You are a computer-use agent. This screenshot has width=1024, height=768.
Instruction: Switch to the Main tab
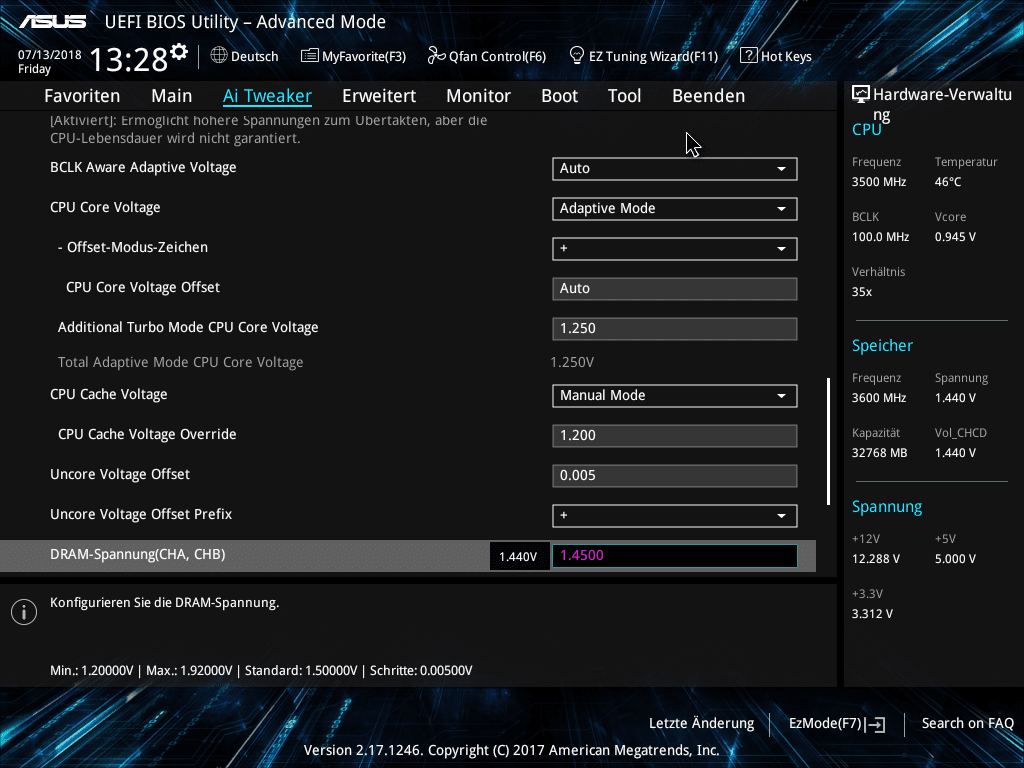click(x=172, y=96)
